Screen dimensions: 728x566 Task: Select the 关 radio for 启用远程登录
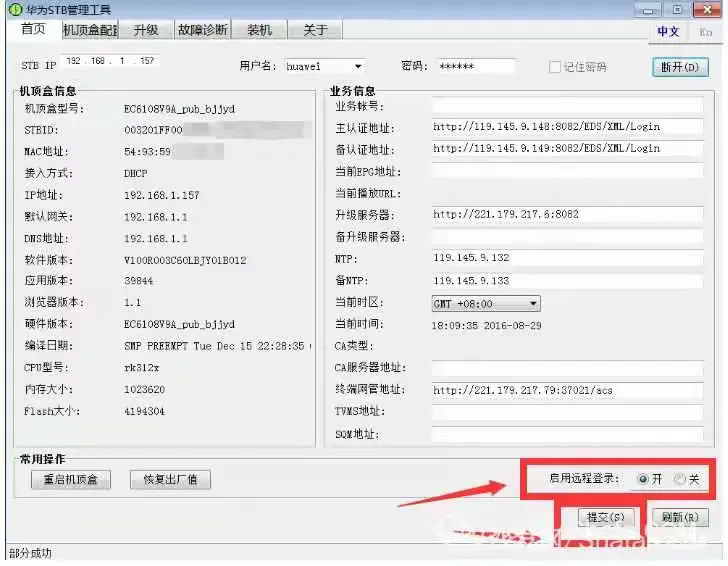680,479
